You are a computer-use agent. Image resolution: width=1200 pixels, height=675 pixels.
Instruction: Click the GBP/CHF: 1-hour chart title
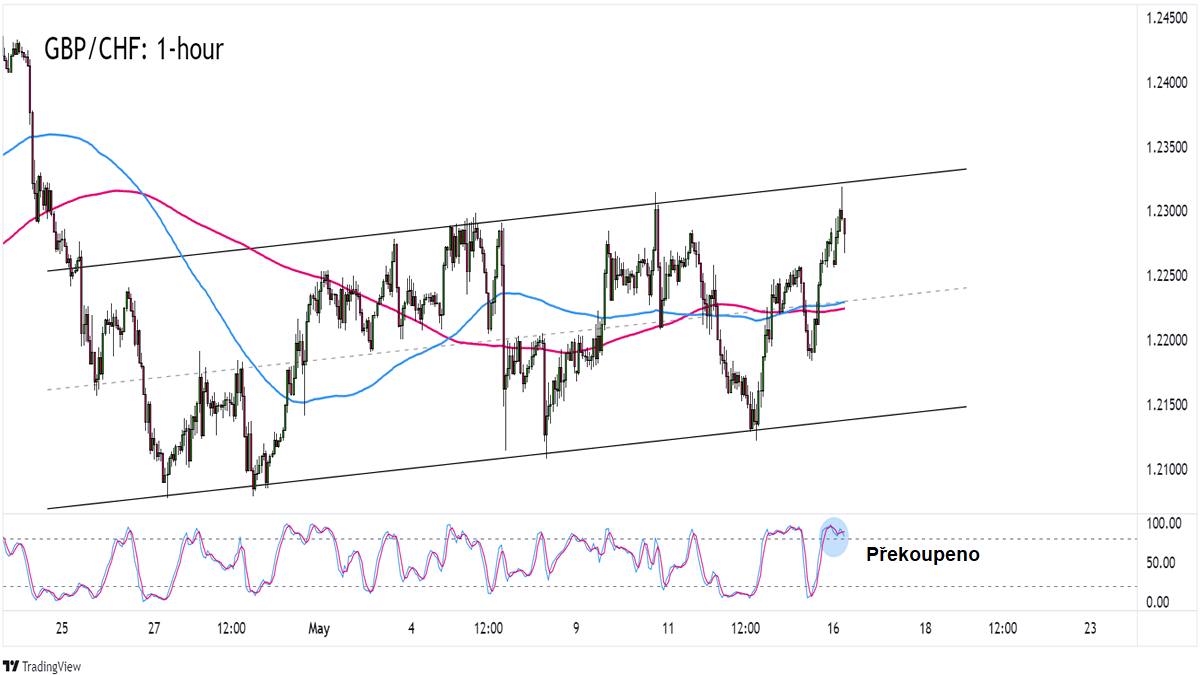pyautogui.click(x=133, y=48)
